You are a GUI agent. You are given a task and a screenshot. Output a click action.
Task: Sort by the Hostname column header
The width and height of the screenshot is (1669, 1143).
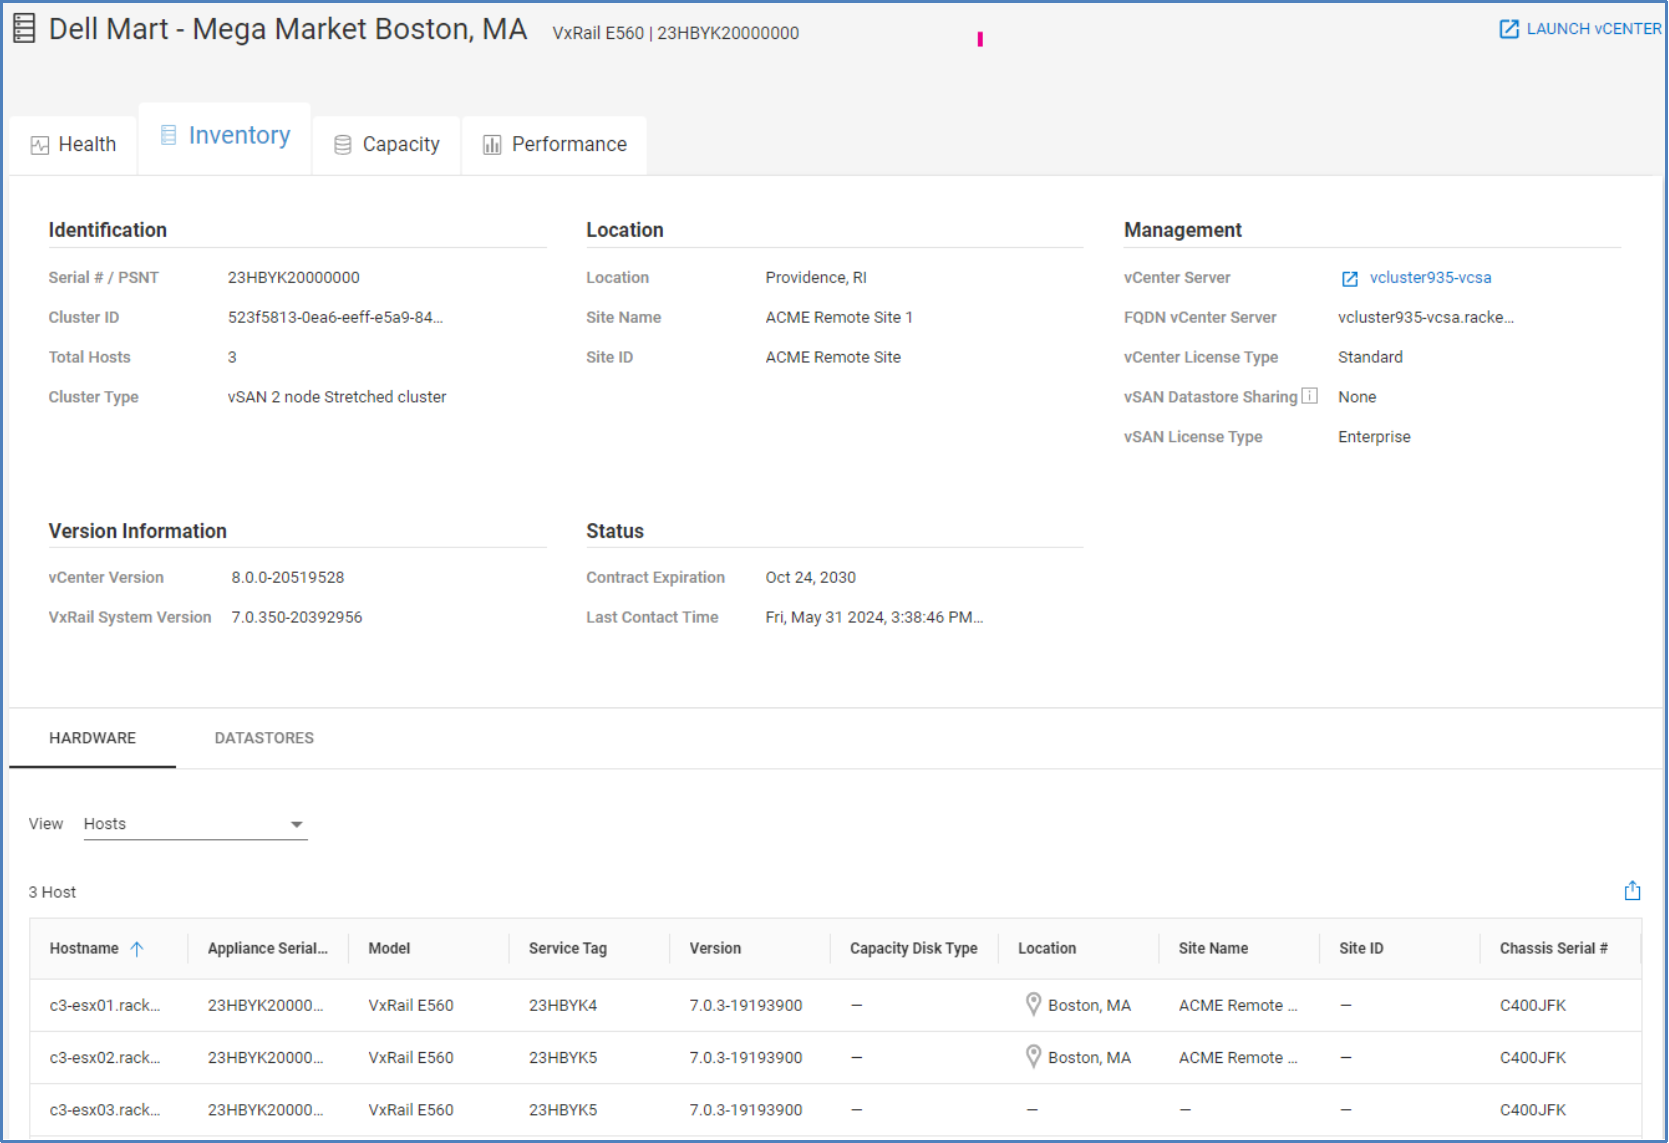coord(84,948)
